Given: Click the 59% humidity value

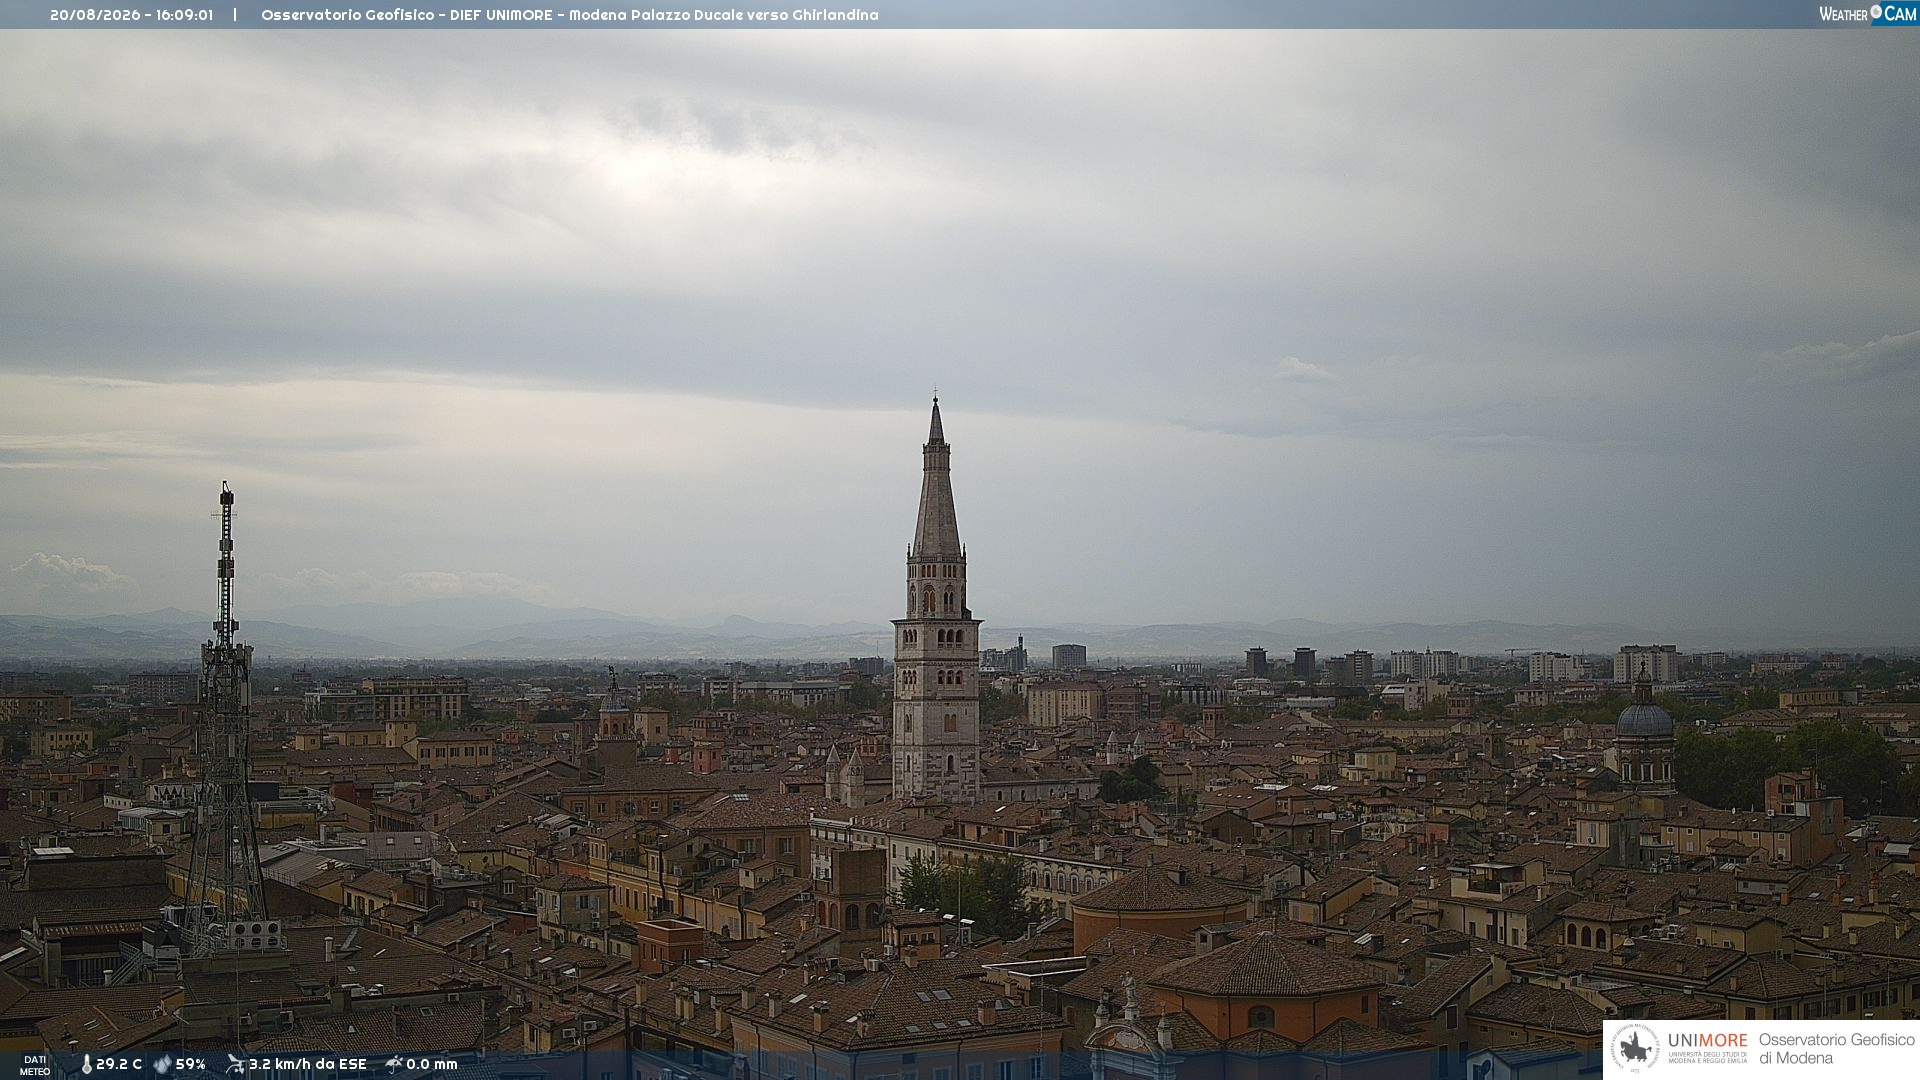Looking at the screenshot, I should pyautogui.click(x=191, y=1064).
